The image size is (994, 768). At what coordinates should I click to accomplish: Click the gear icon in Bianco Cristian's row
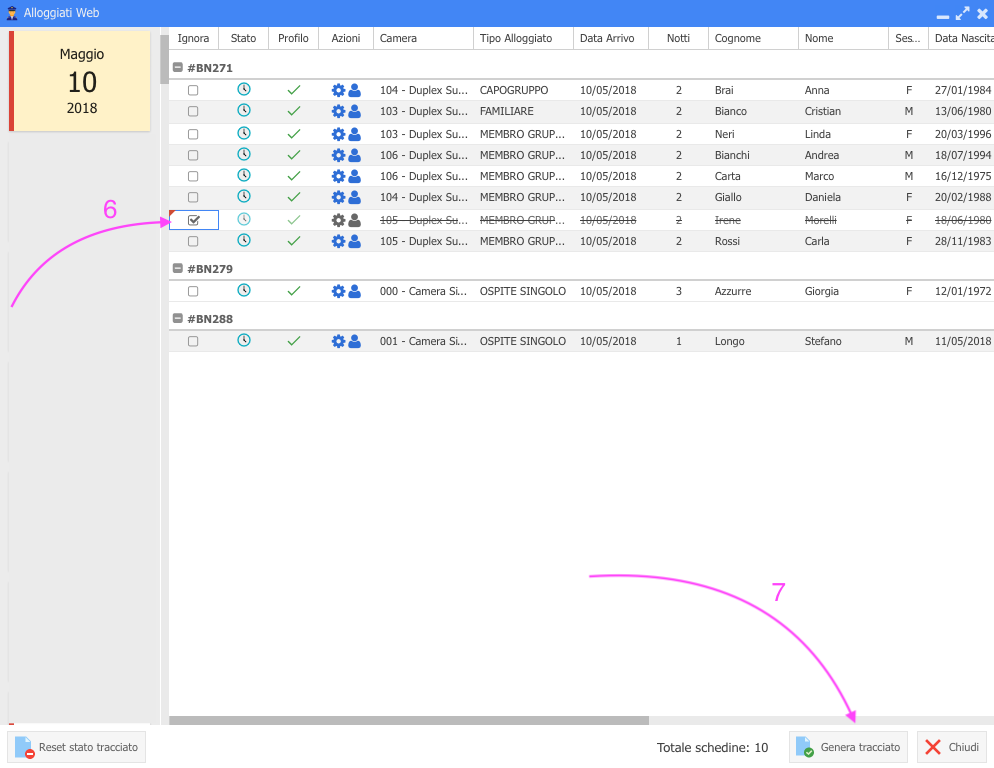339,111
